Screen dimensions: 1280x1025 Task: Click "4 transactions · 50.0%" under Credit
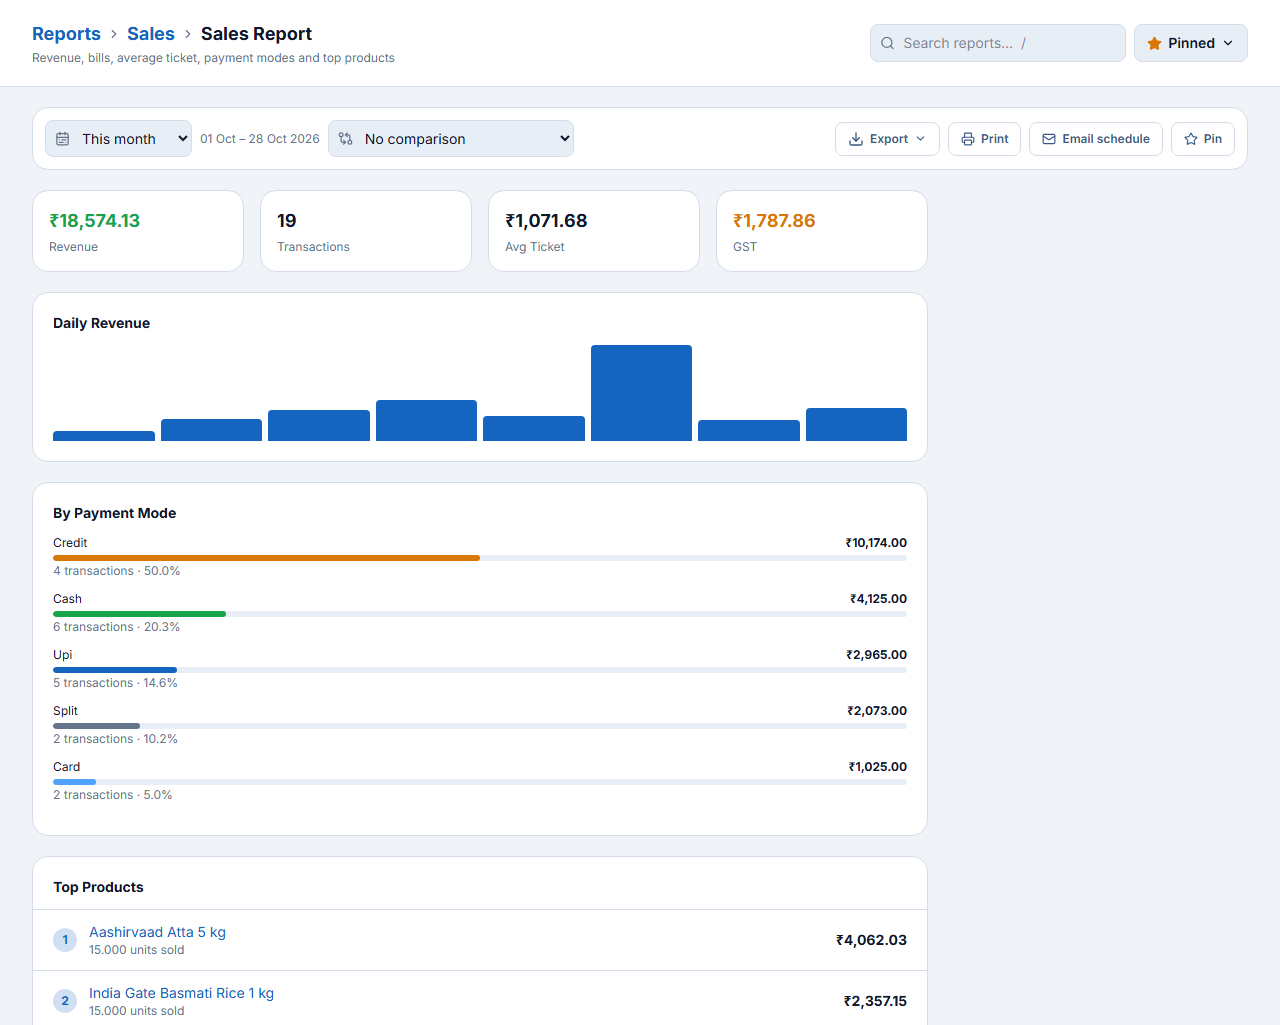click(117, 571)
